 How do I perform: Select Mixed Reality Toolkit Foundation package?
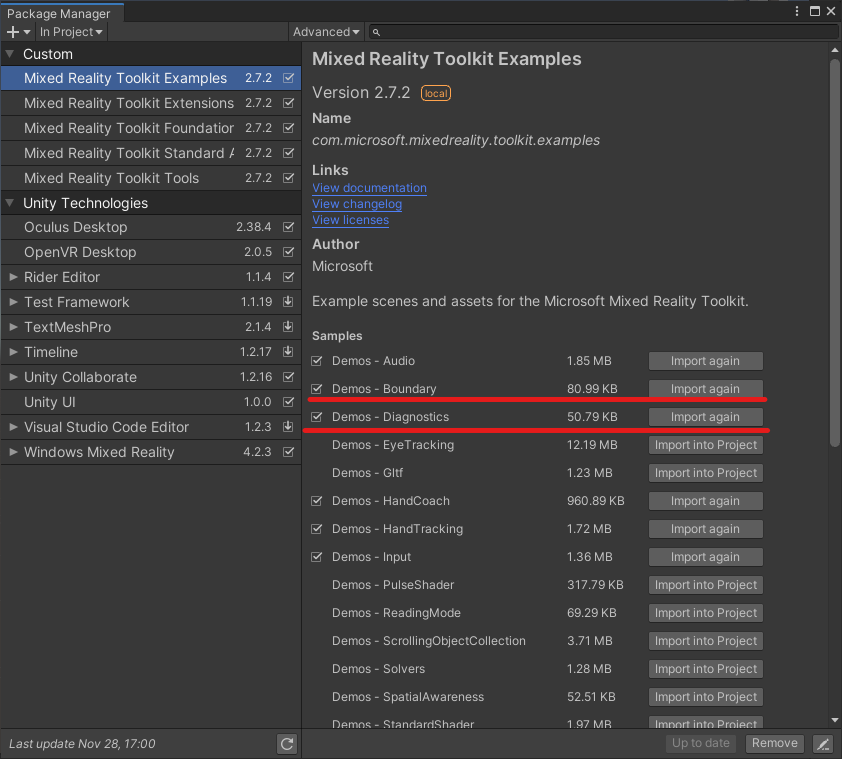[x=151, y=128]
